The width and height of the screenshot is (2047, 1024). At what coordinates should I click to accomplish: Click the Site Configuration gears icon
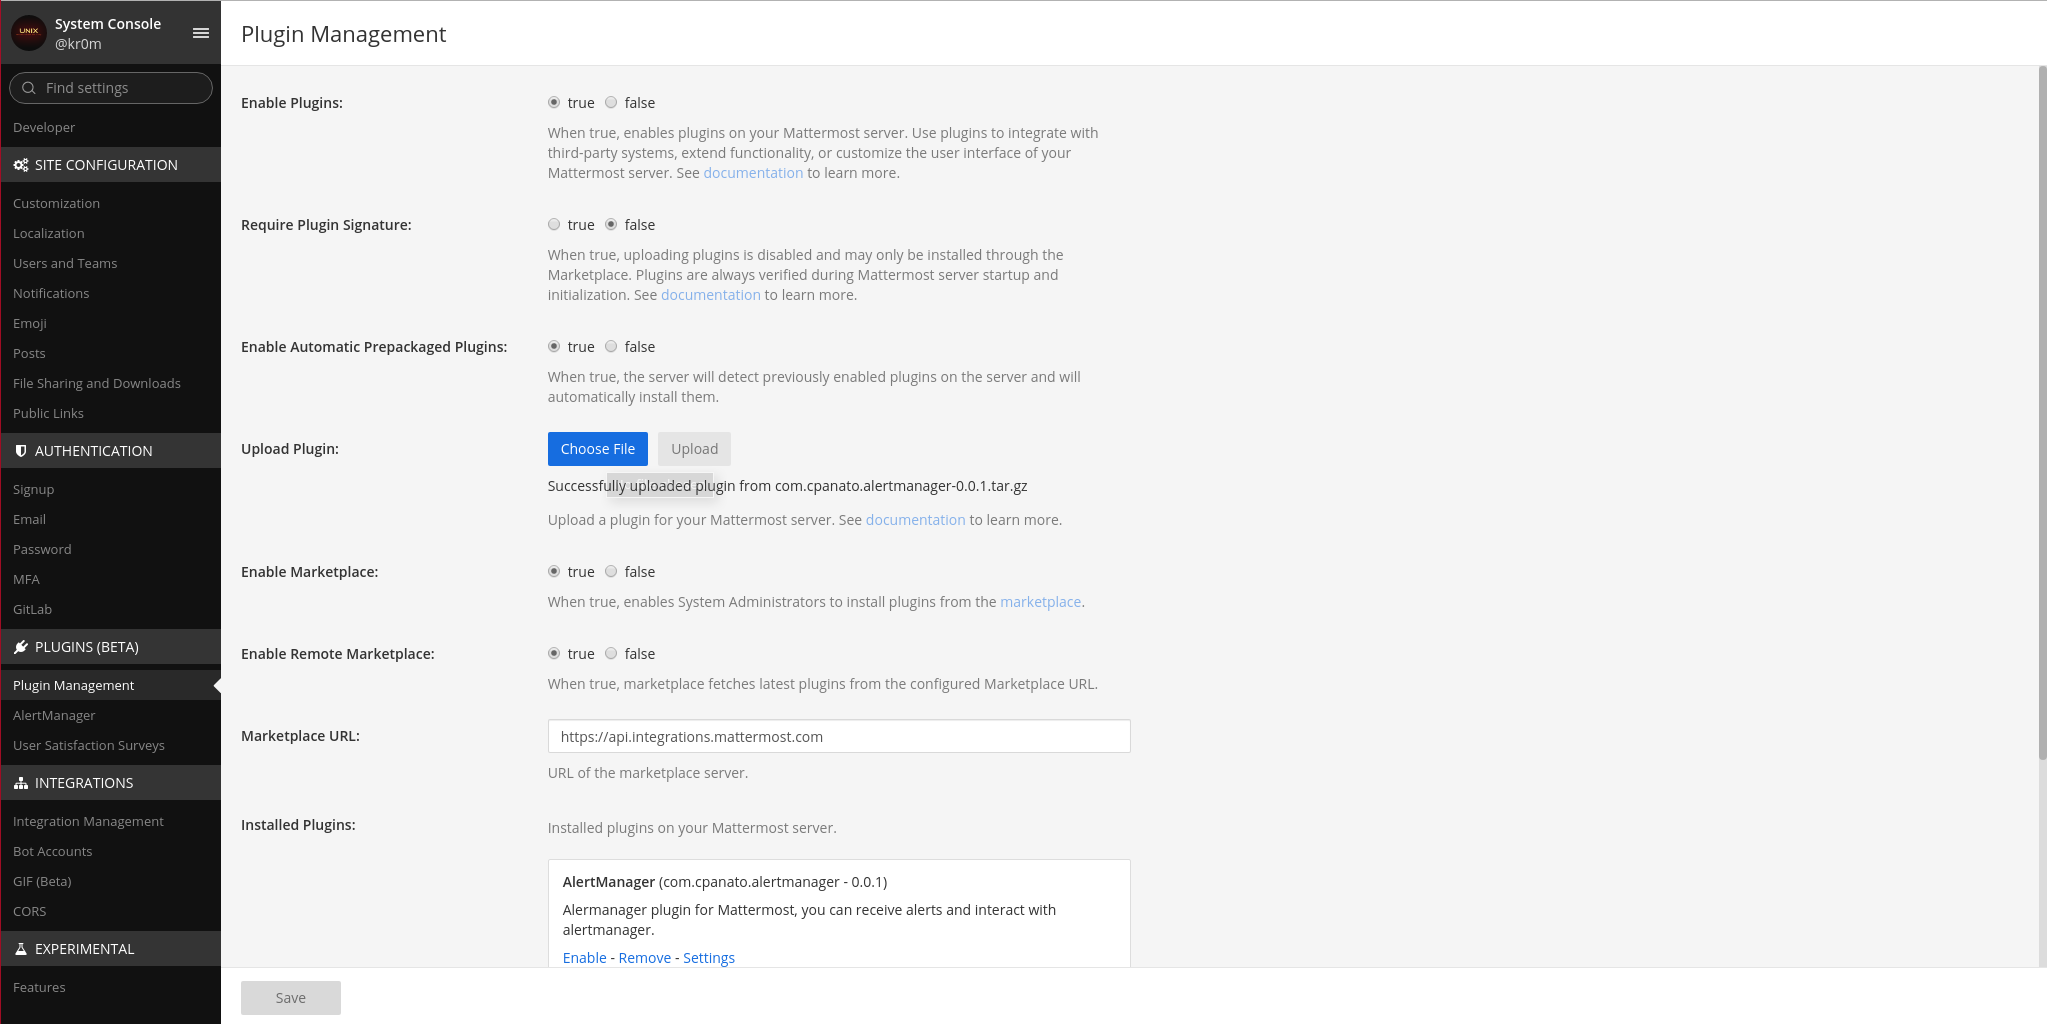click(20, 165)
